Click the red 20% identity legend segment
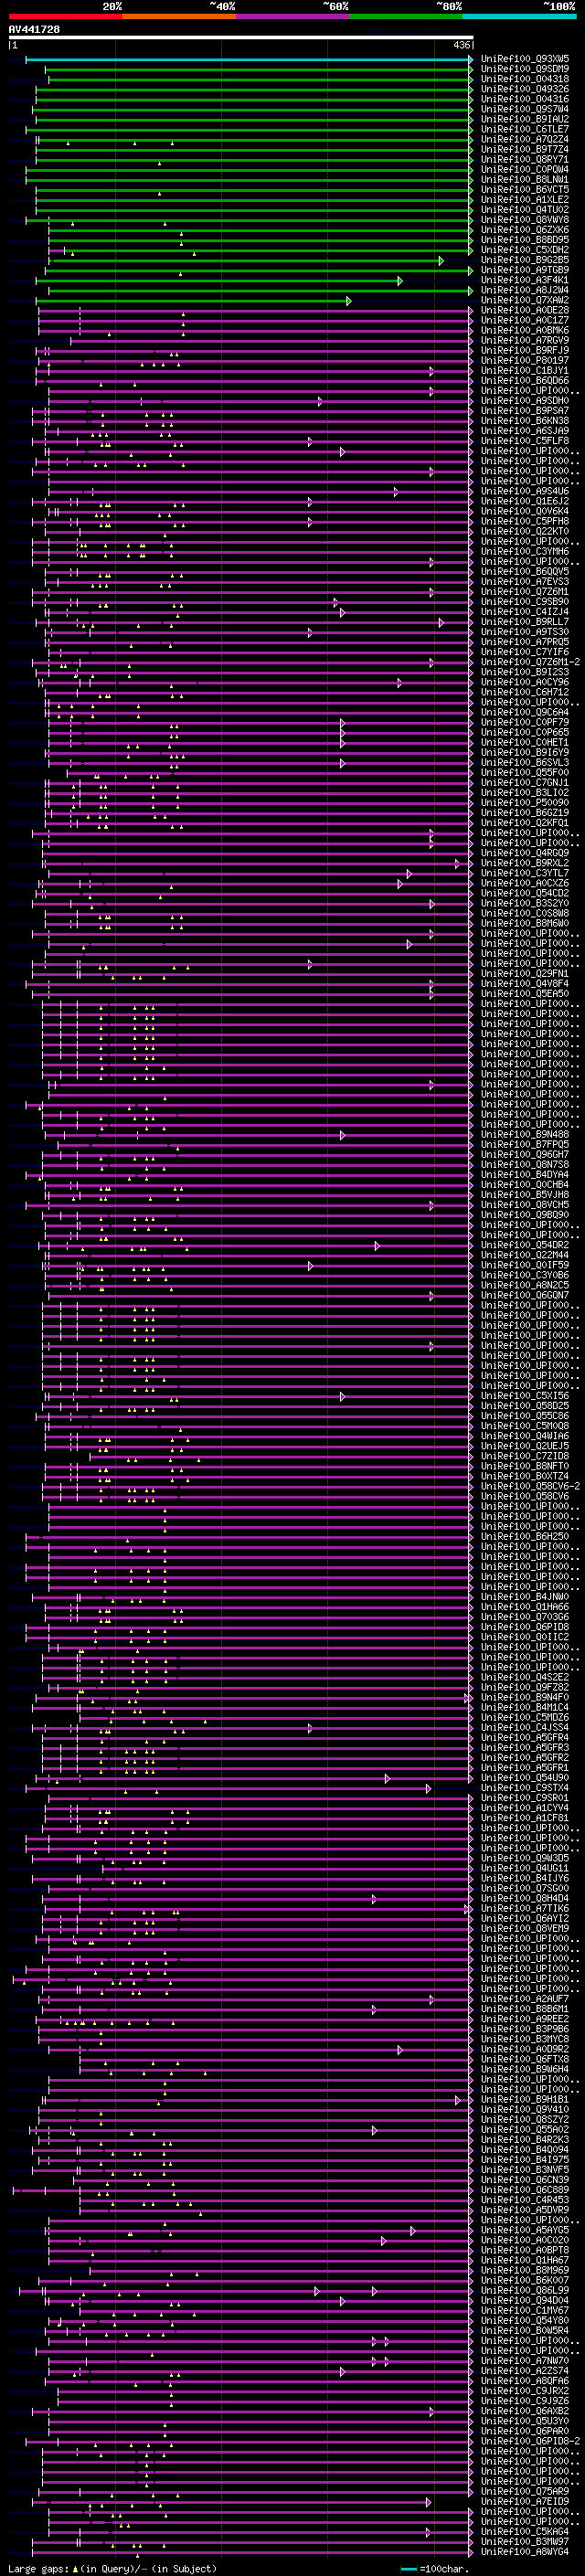585x2576 pixels. [66, 16]
